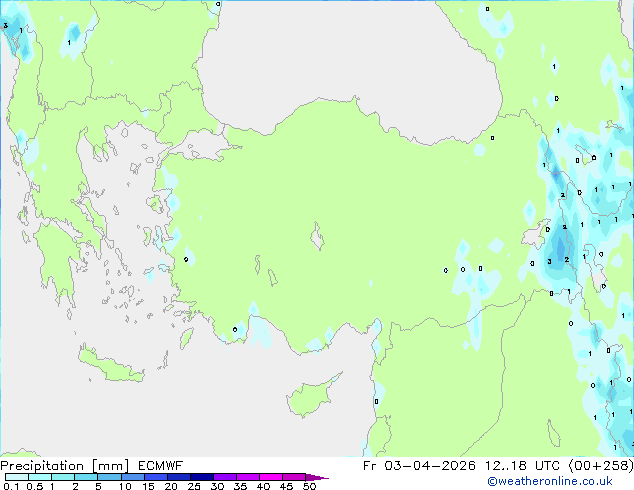Click the 35–40 mm purple legend swatch
634x490 pixels.
247,477
